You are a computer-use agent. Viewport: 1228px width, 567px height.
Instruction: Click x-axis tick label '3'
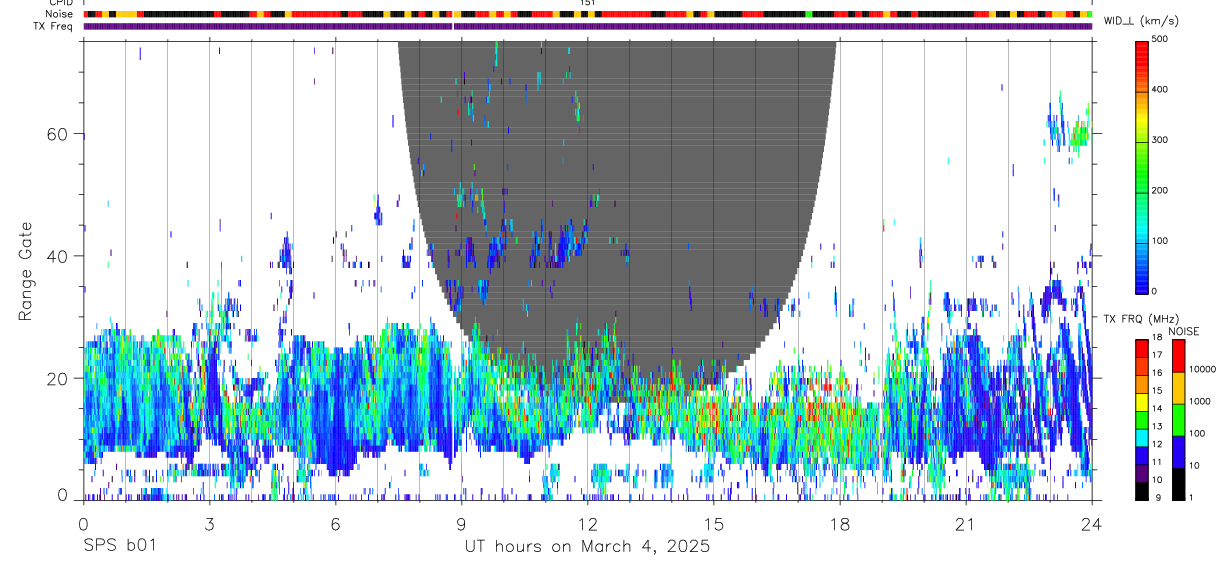pyautogui.click(x=209, y=523)
